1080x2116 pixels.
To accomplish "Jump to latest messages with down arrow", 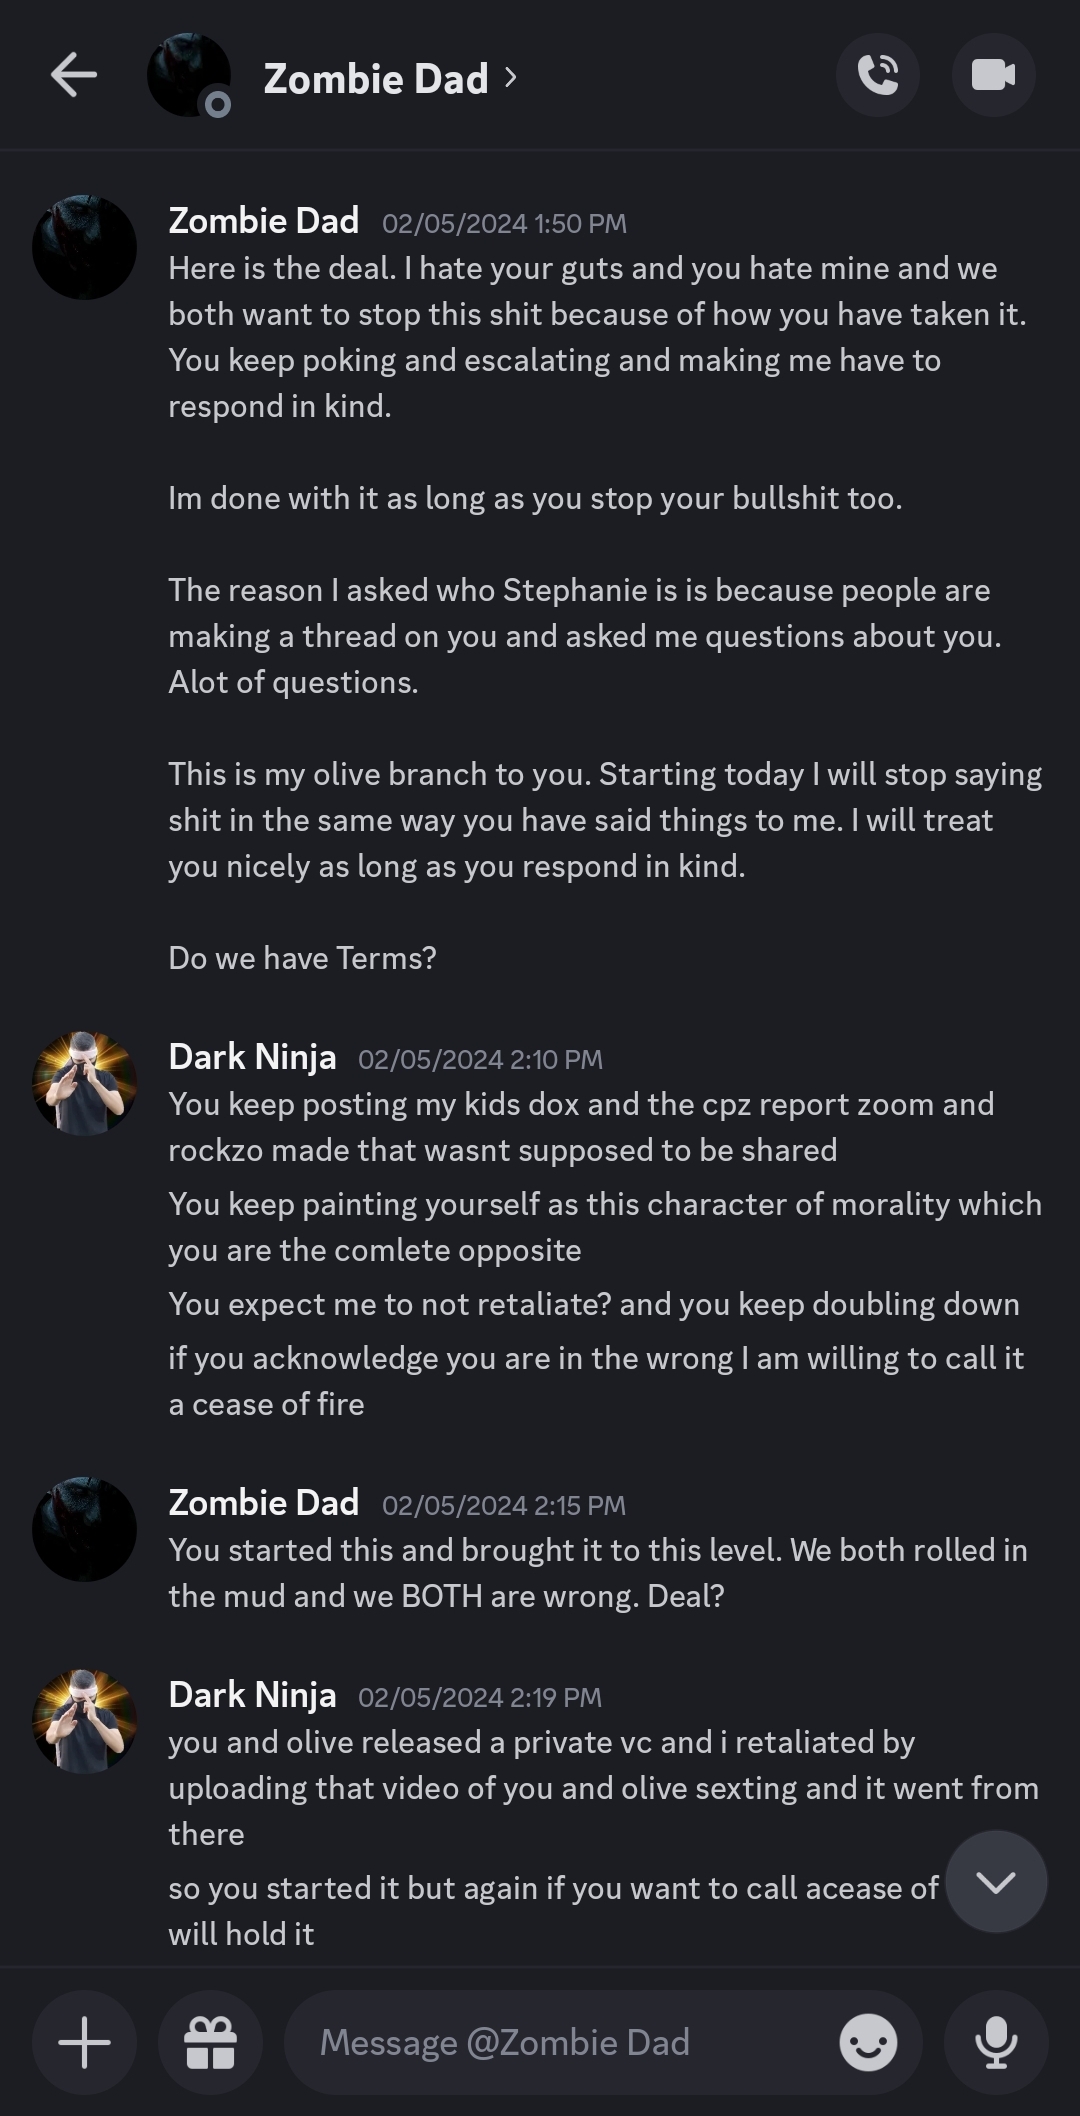I will (x=996, y=1881).
